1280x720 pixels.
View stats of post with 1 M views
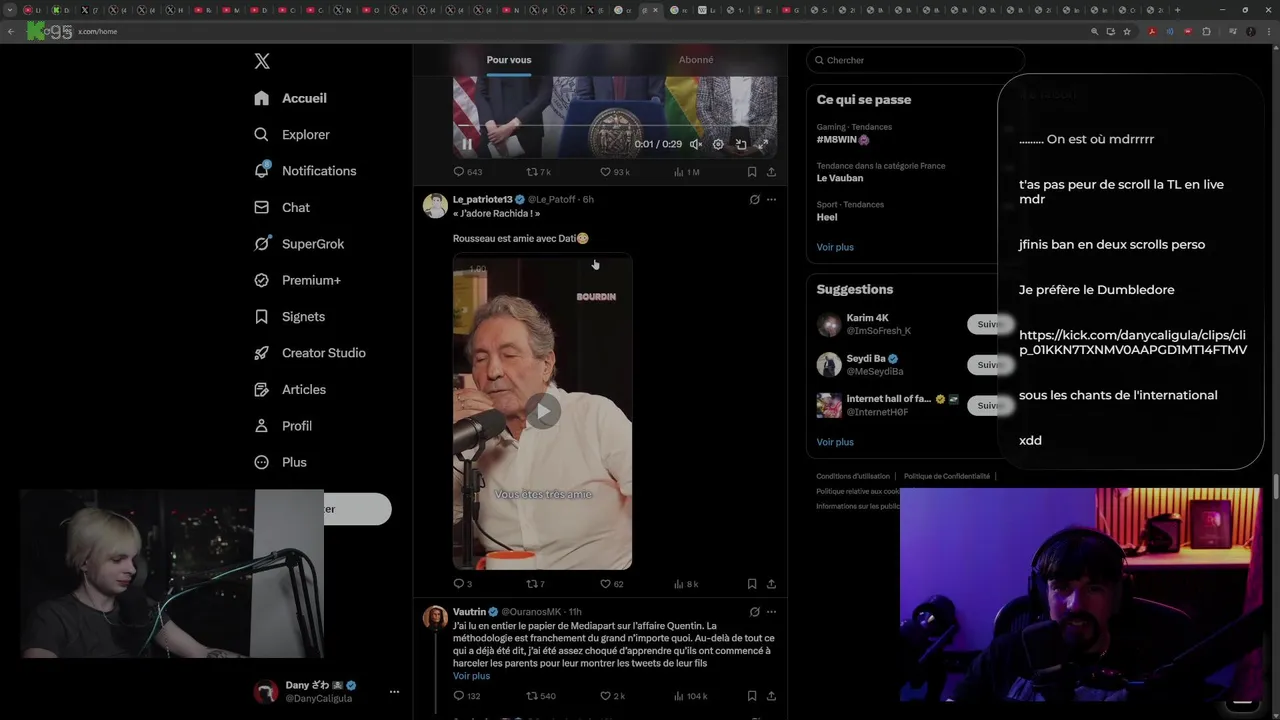click(x=686, y=172)
